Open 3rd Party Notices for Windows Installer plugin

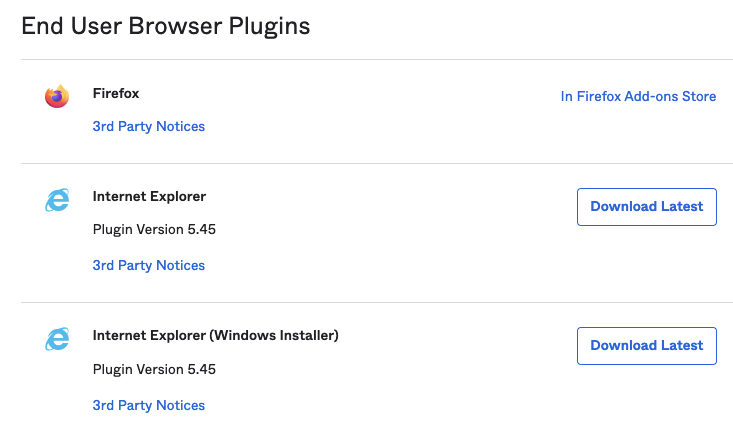[148, 405]
